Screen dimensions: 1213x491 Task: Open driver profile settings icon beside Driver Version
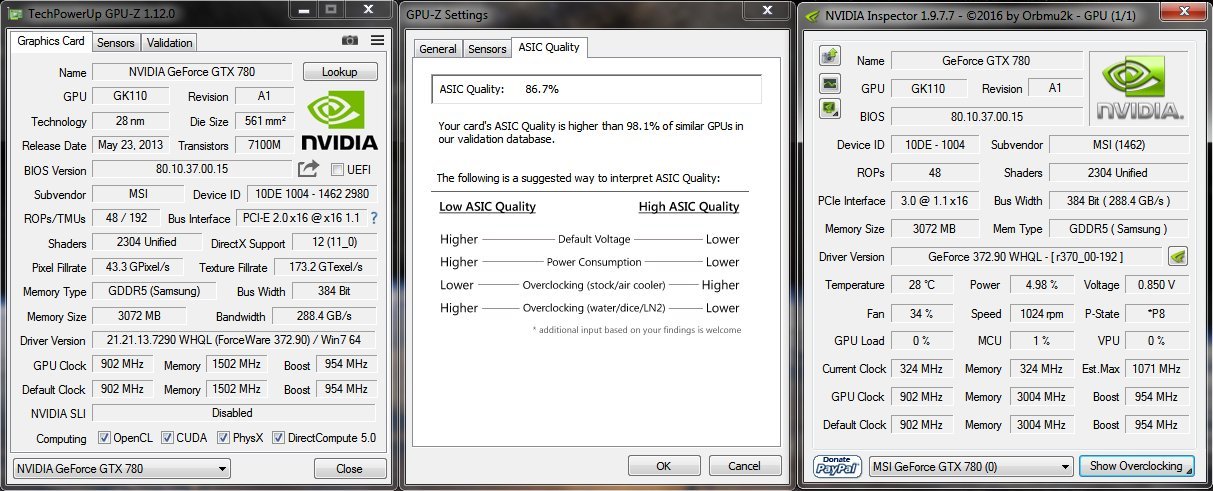click(1177, 257)
